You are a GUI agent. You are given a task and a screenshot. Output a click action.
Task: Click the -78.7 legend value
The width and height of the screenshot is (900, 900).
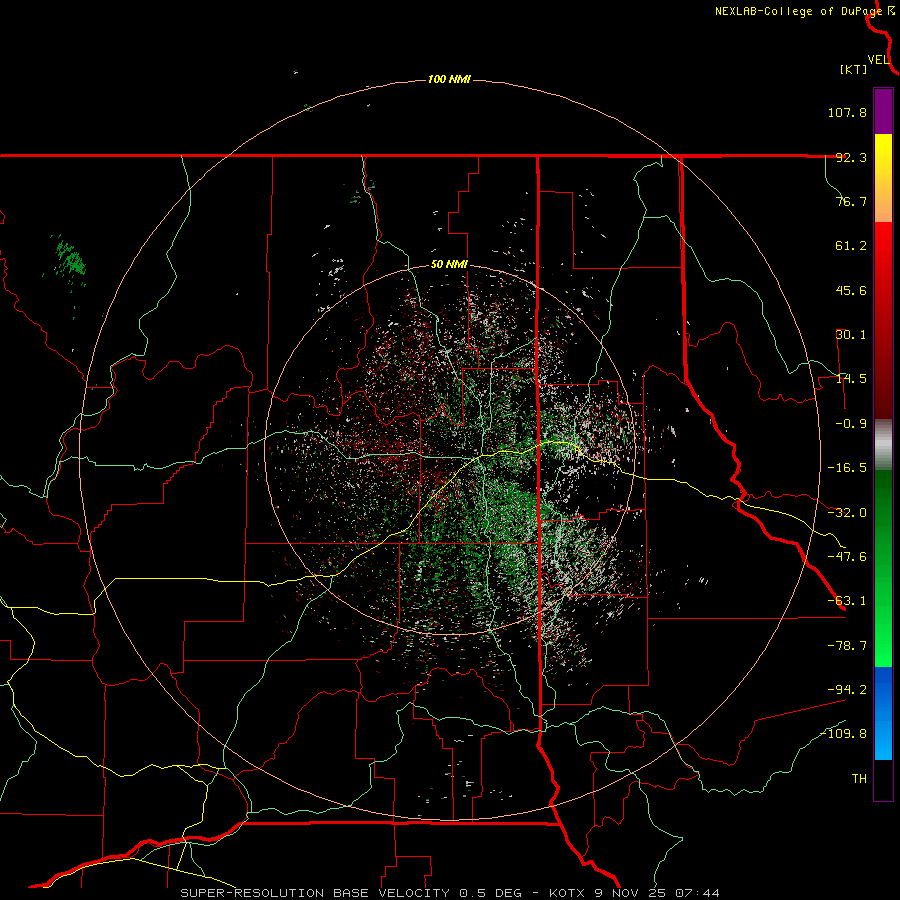tap(847, 646)
